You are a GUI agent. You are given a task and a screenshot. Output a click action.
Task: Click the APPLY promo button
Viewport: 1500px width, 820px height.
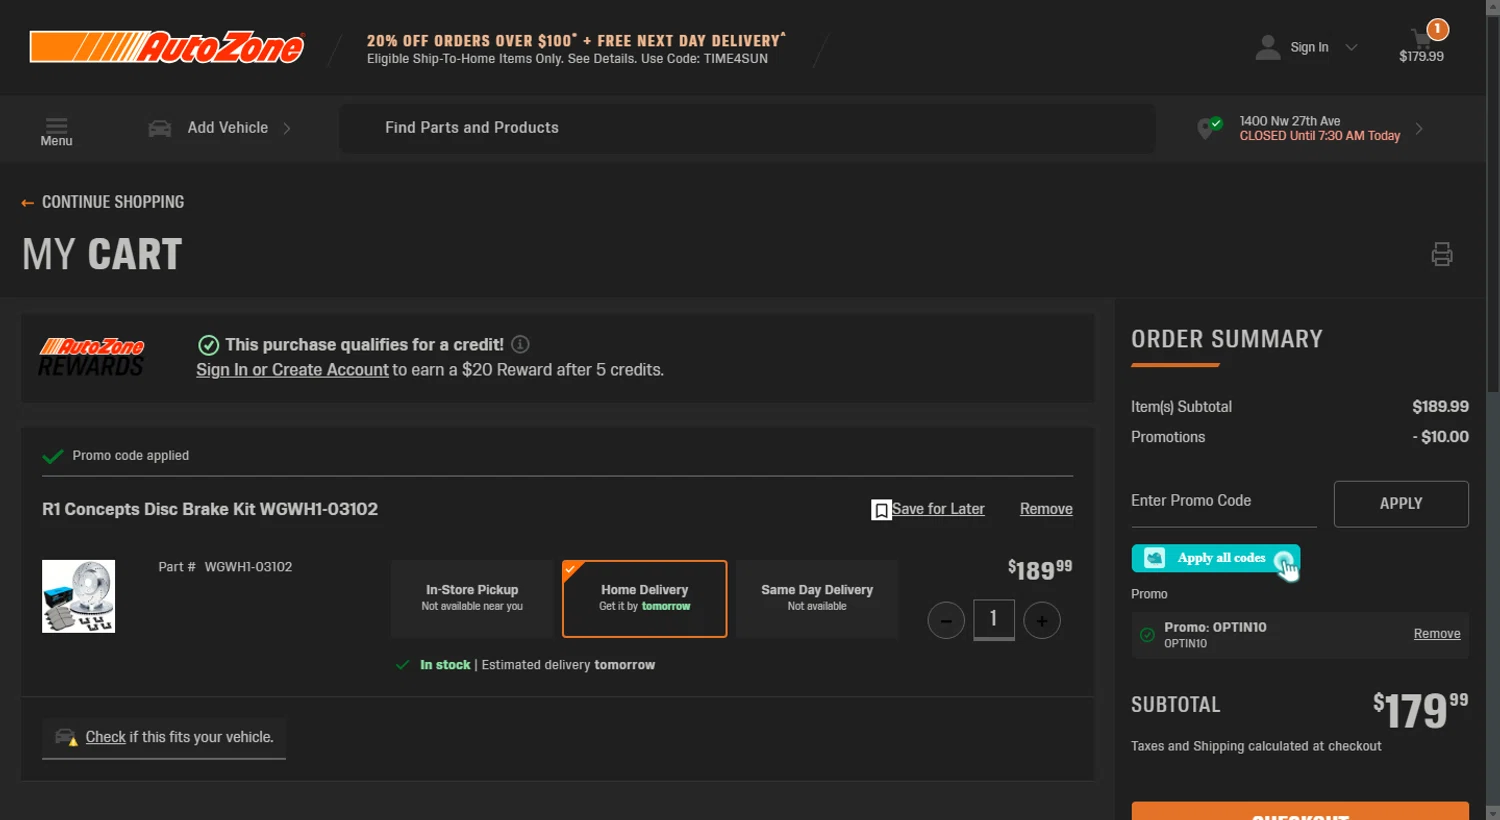(x=1401, y=504)
